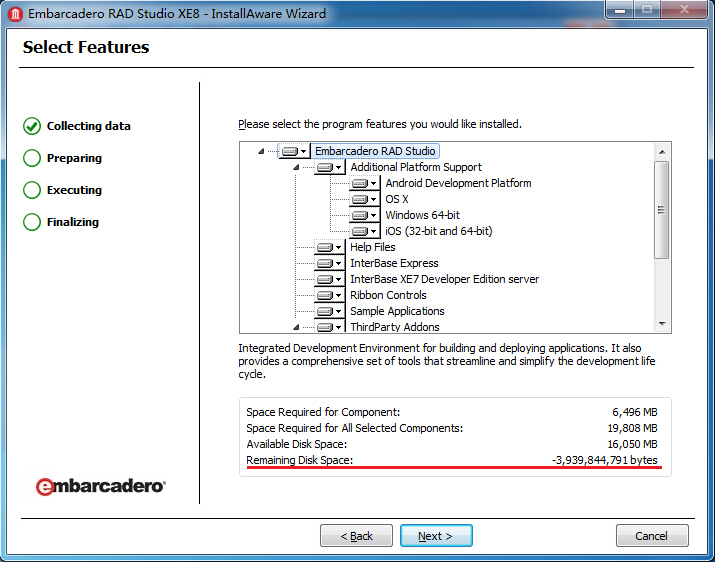Open feature dropdown for ThirdParty Addons
Viewport: 715px width, 562px height.
(x=329, y=327)
